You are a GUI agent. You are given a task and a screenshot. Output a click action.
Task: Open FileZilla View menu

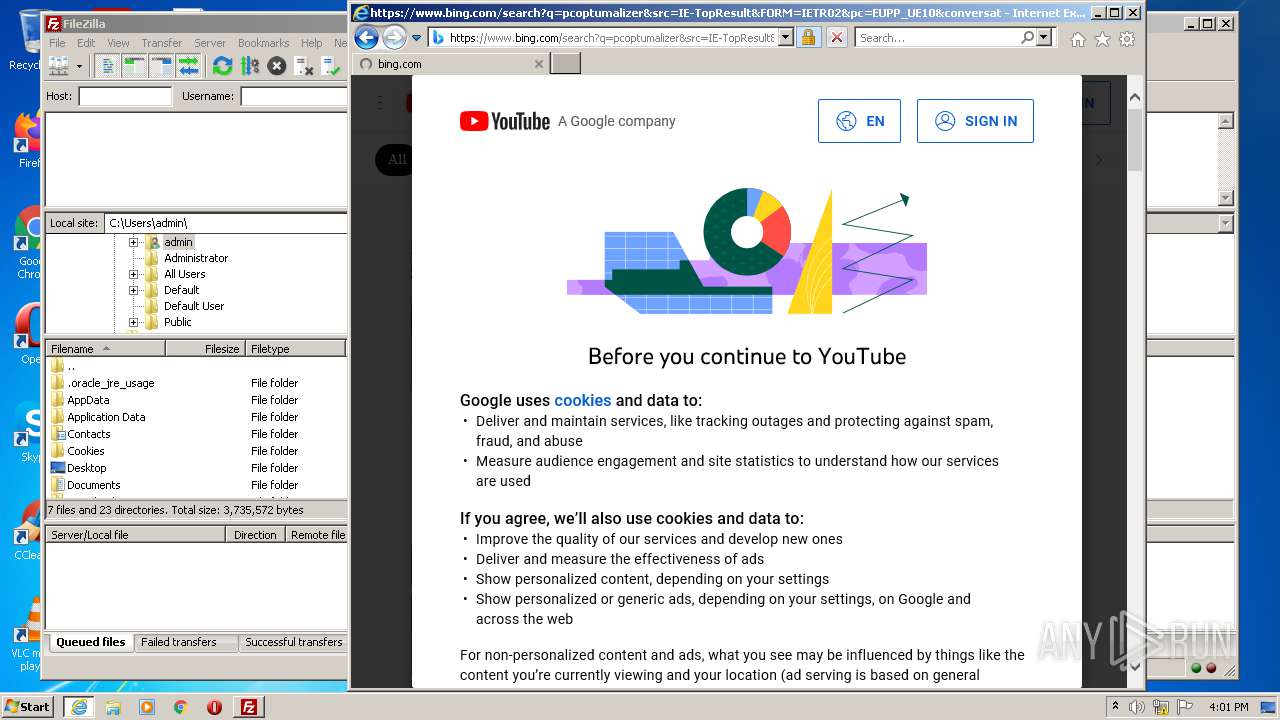(x=118, y=43)
